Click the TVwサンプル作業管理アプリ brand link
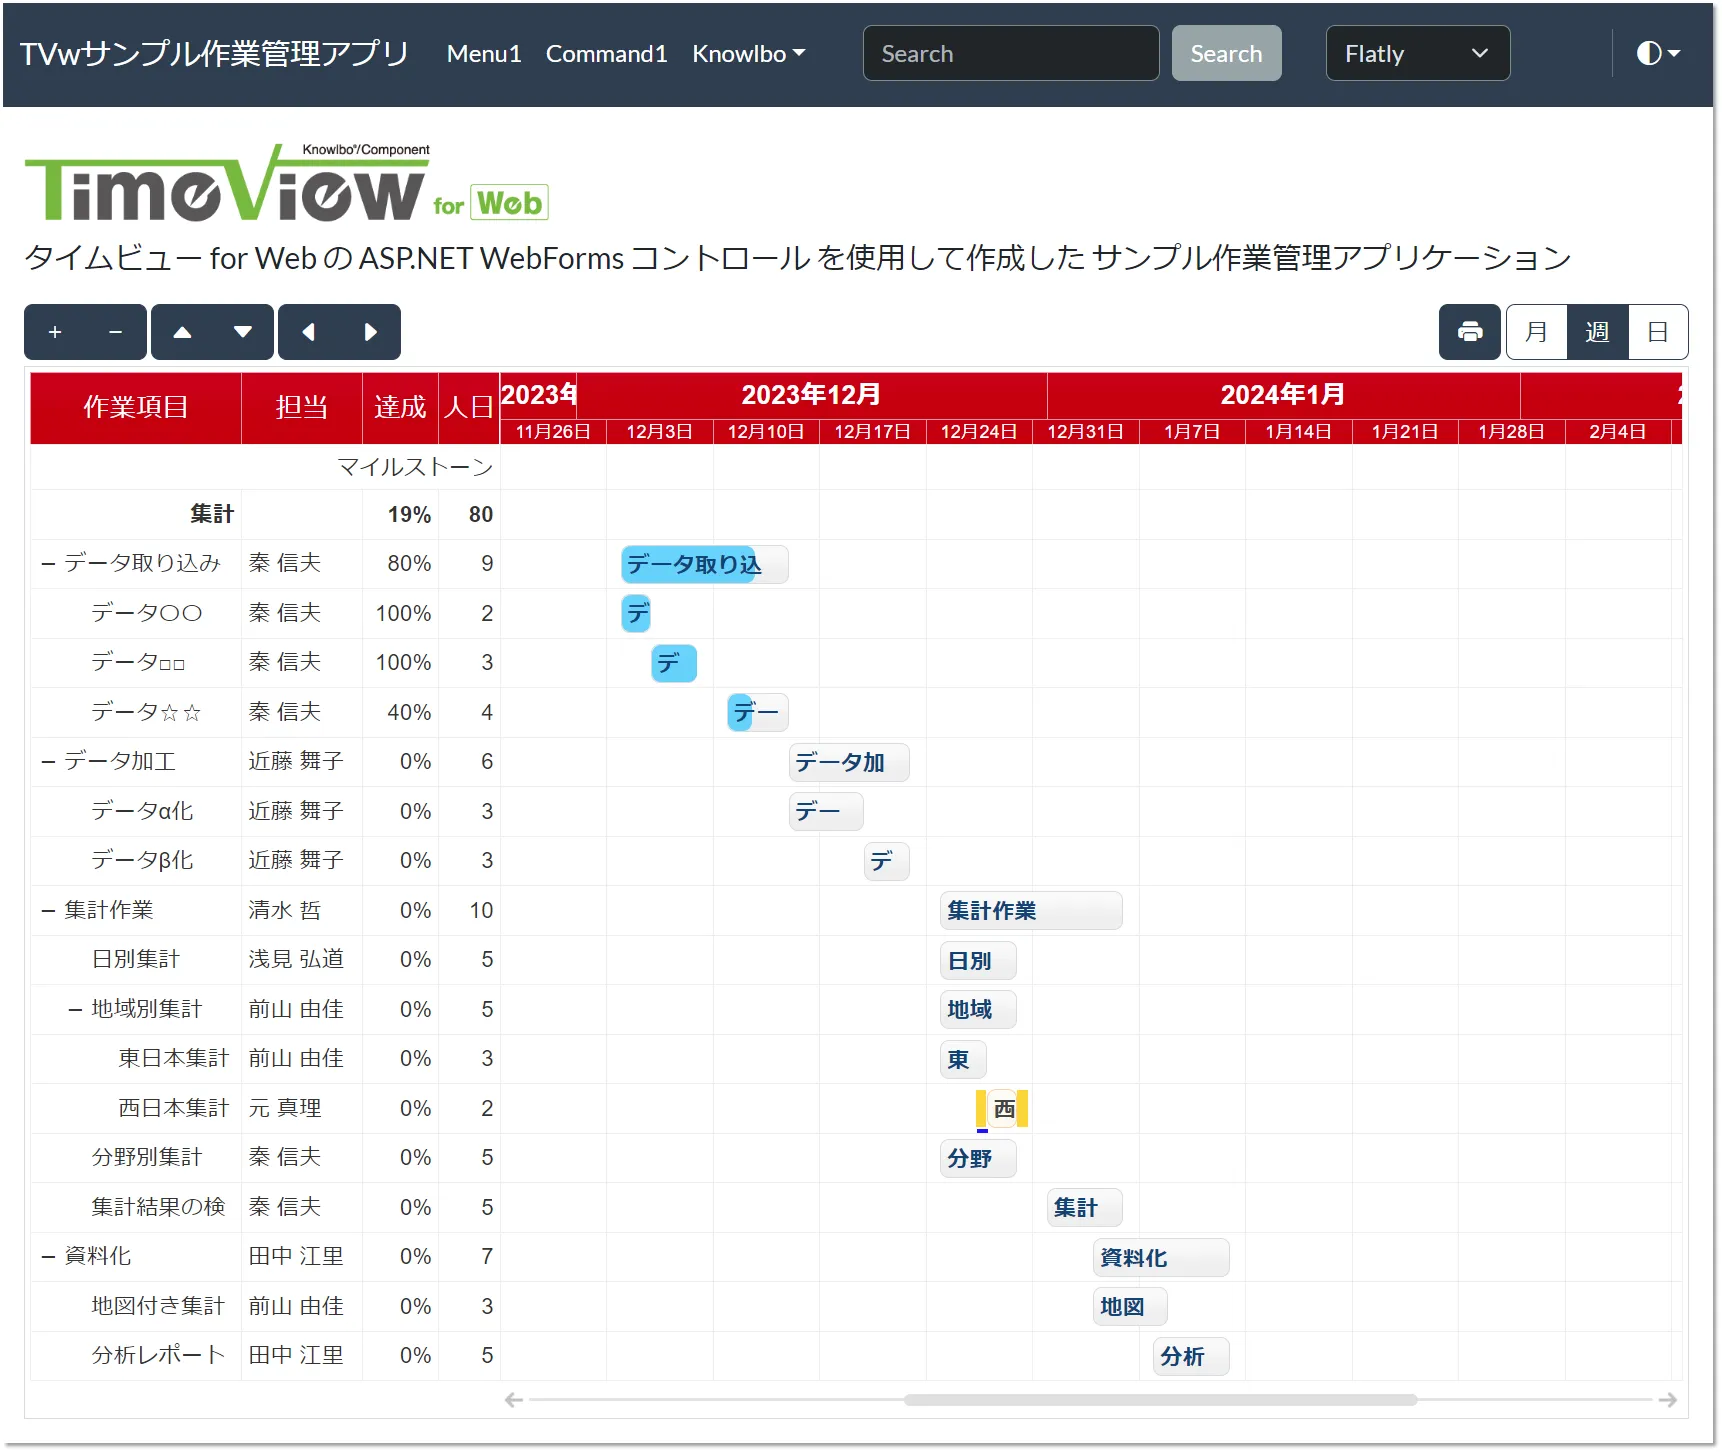This screenshot has width=1722, height=1452. (x=216, y=53)
